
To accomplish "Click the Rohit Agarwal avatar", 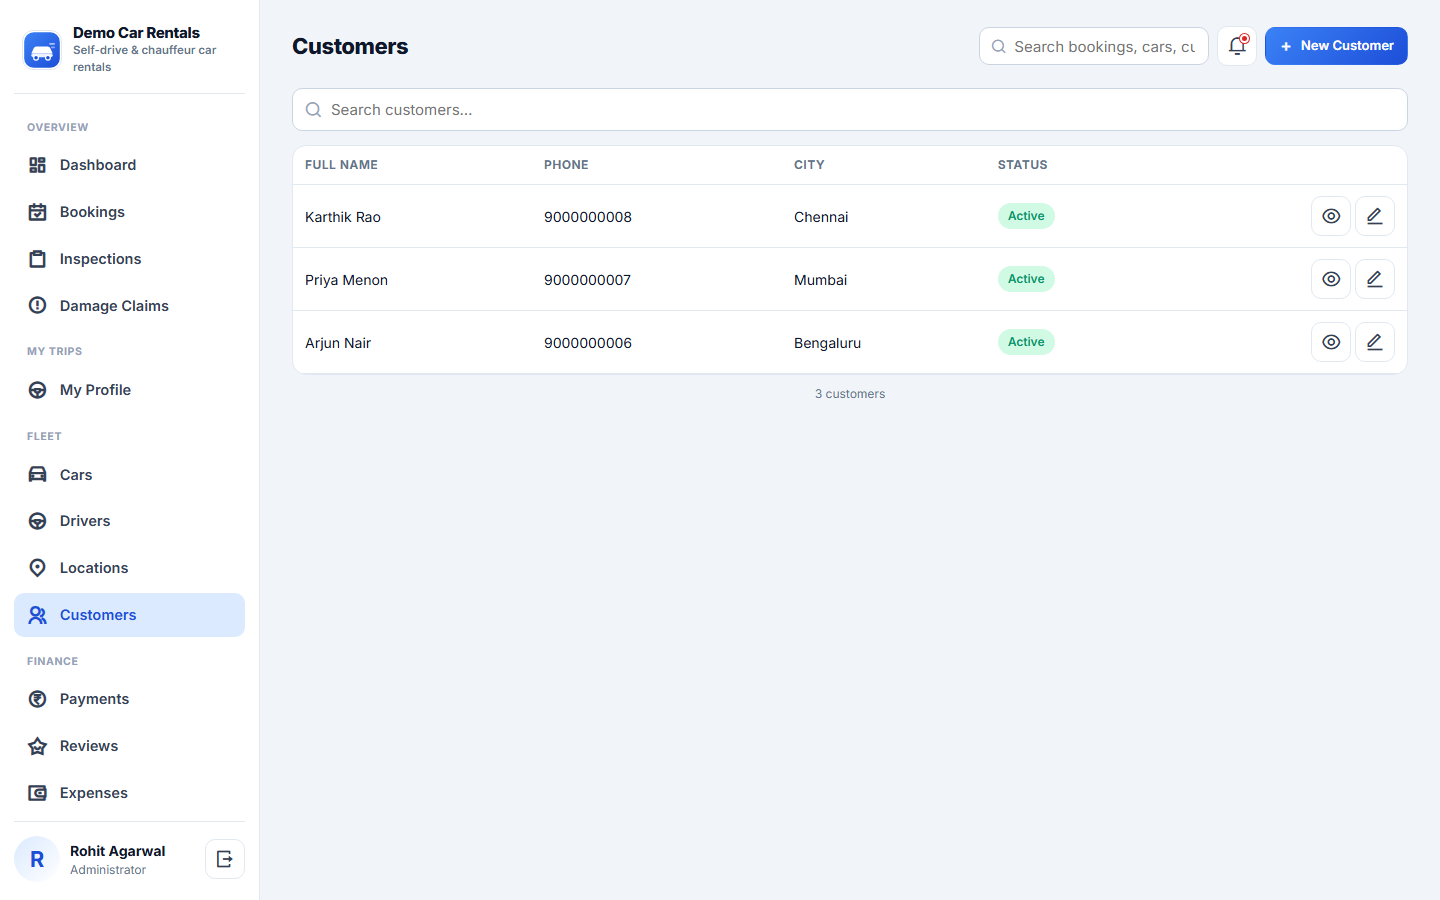I will (x=37, y=859).
